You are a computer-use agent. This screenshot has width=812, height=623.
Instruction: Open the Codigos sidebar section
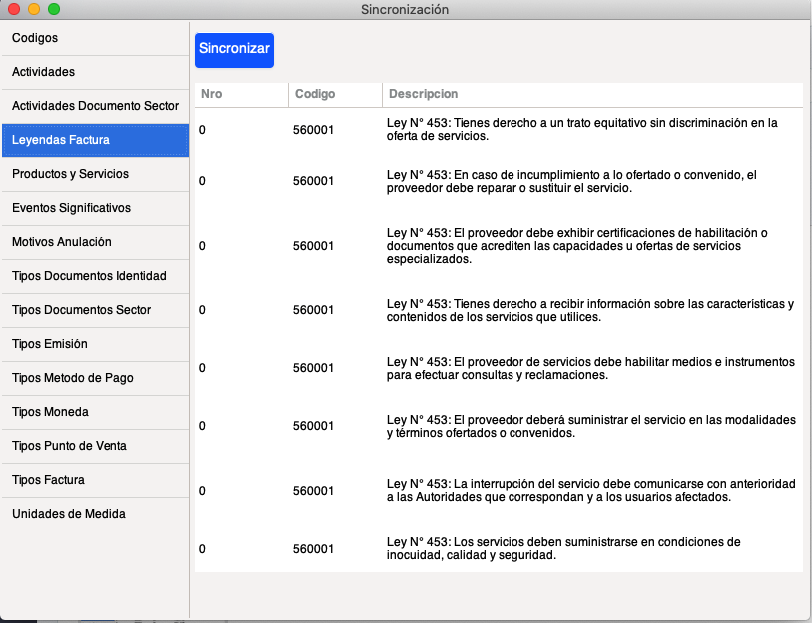point(95,38)
